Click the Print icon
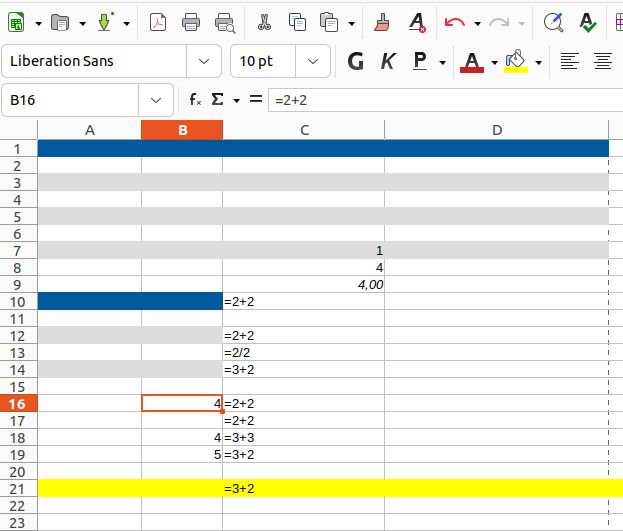 click(191, 22)
